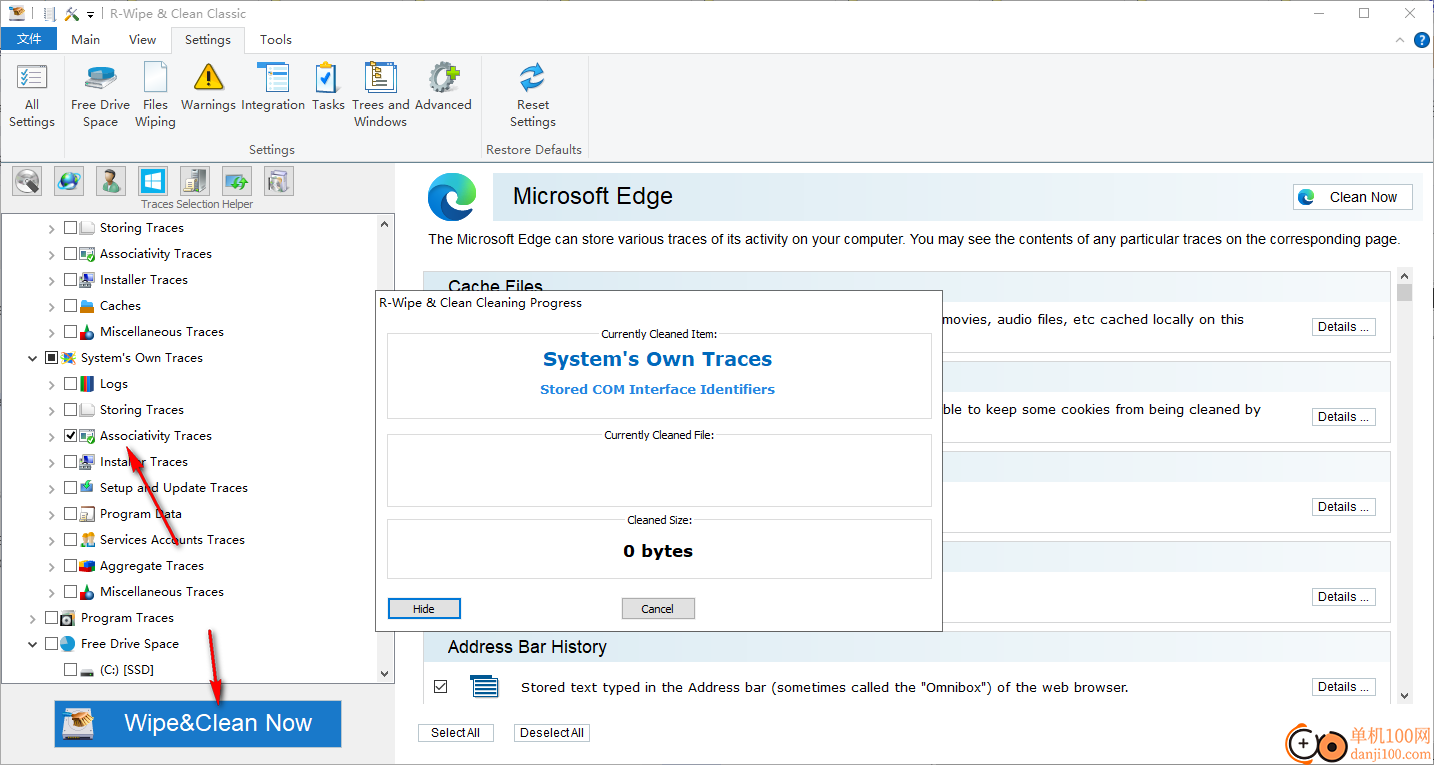
Task: Open Trees and Windows settings
Action: pyautogui.click(x=380, y=96)
